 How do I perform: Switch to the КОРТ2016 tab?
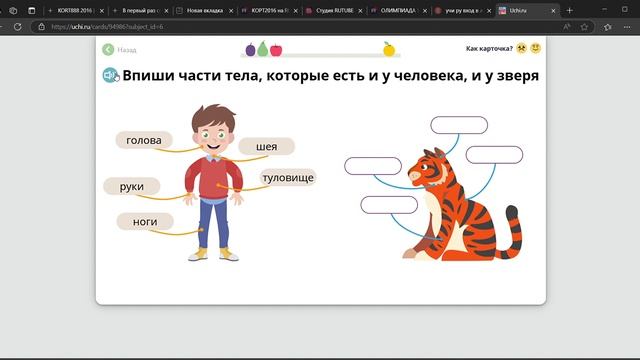(269, 11)
